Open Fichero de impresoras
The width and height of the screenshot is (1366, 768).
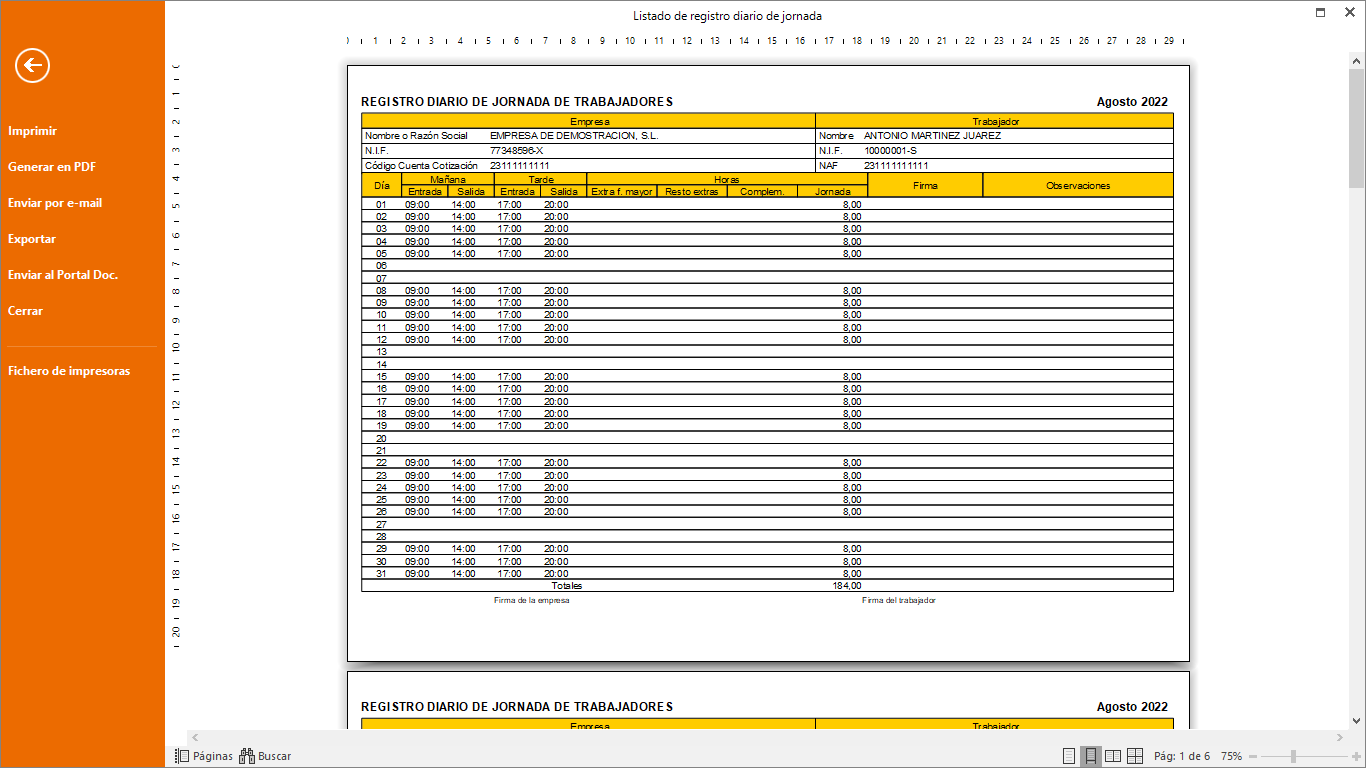coord(69,371)
